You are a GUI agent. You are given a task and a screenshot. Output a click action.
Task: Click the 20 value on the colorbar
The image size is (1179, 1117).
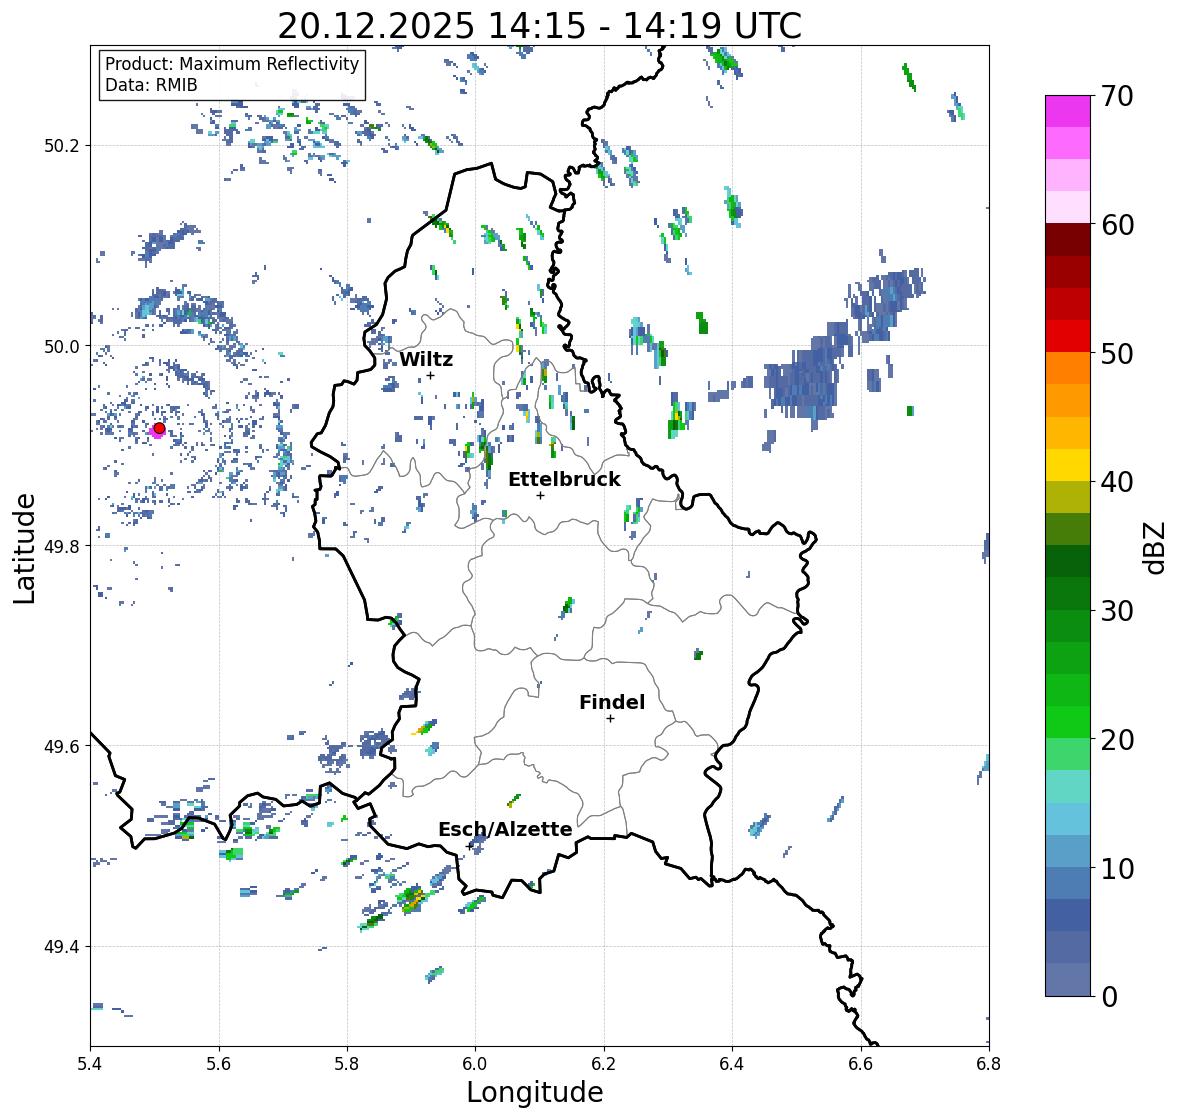click(1117, 740)
